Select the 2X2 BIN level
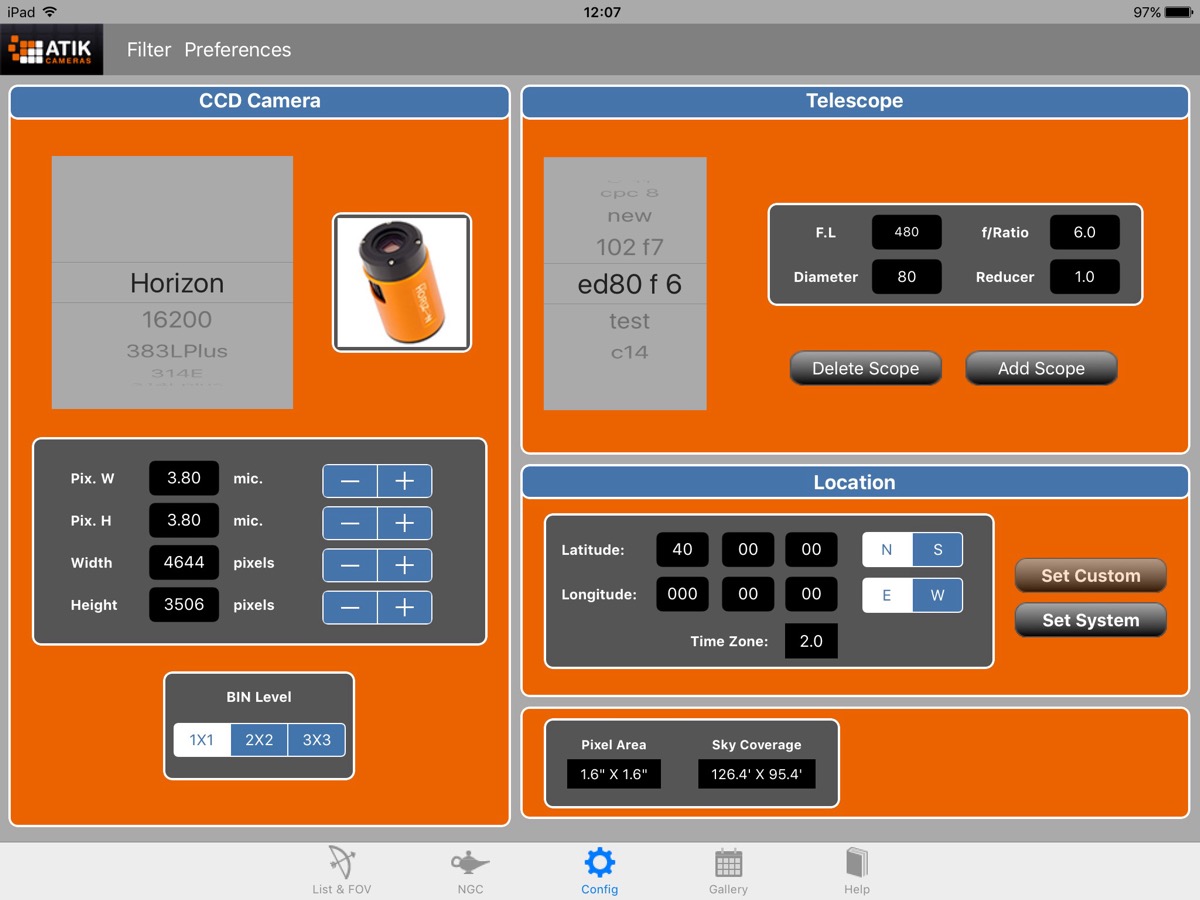1200x900 pixels. click(x=259, y=740)
